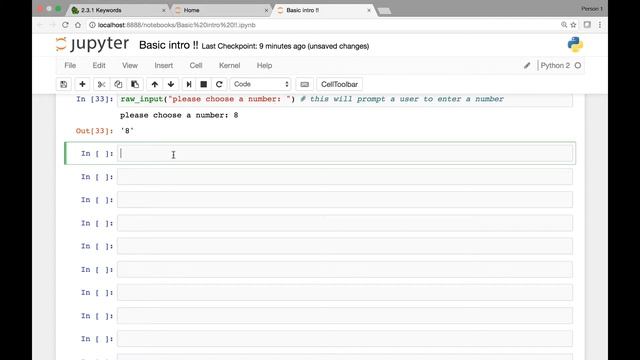This screenshot has height=360, width=640.
Task: Open the command palette keyboard icon
Action: (x=304, y=84)
